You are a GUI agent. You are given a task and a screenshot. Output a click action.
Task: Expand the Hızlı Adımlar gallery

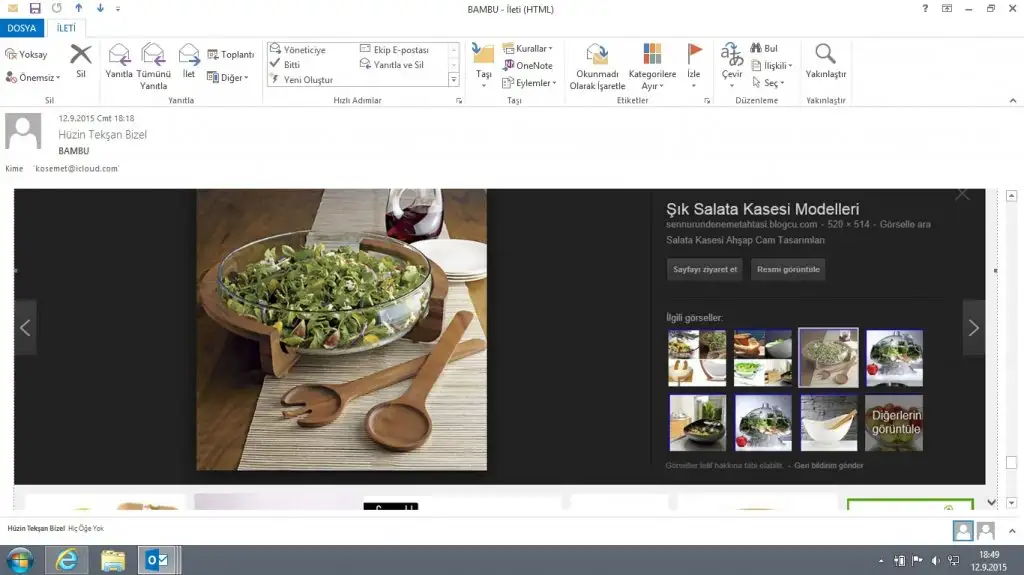[x=454, y=80]
